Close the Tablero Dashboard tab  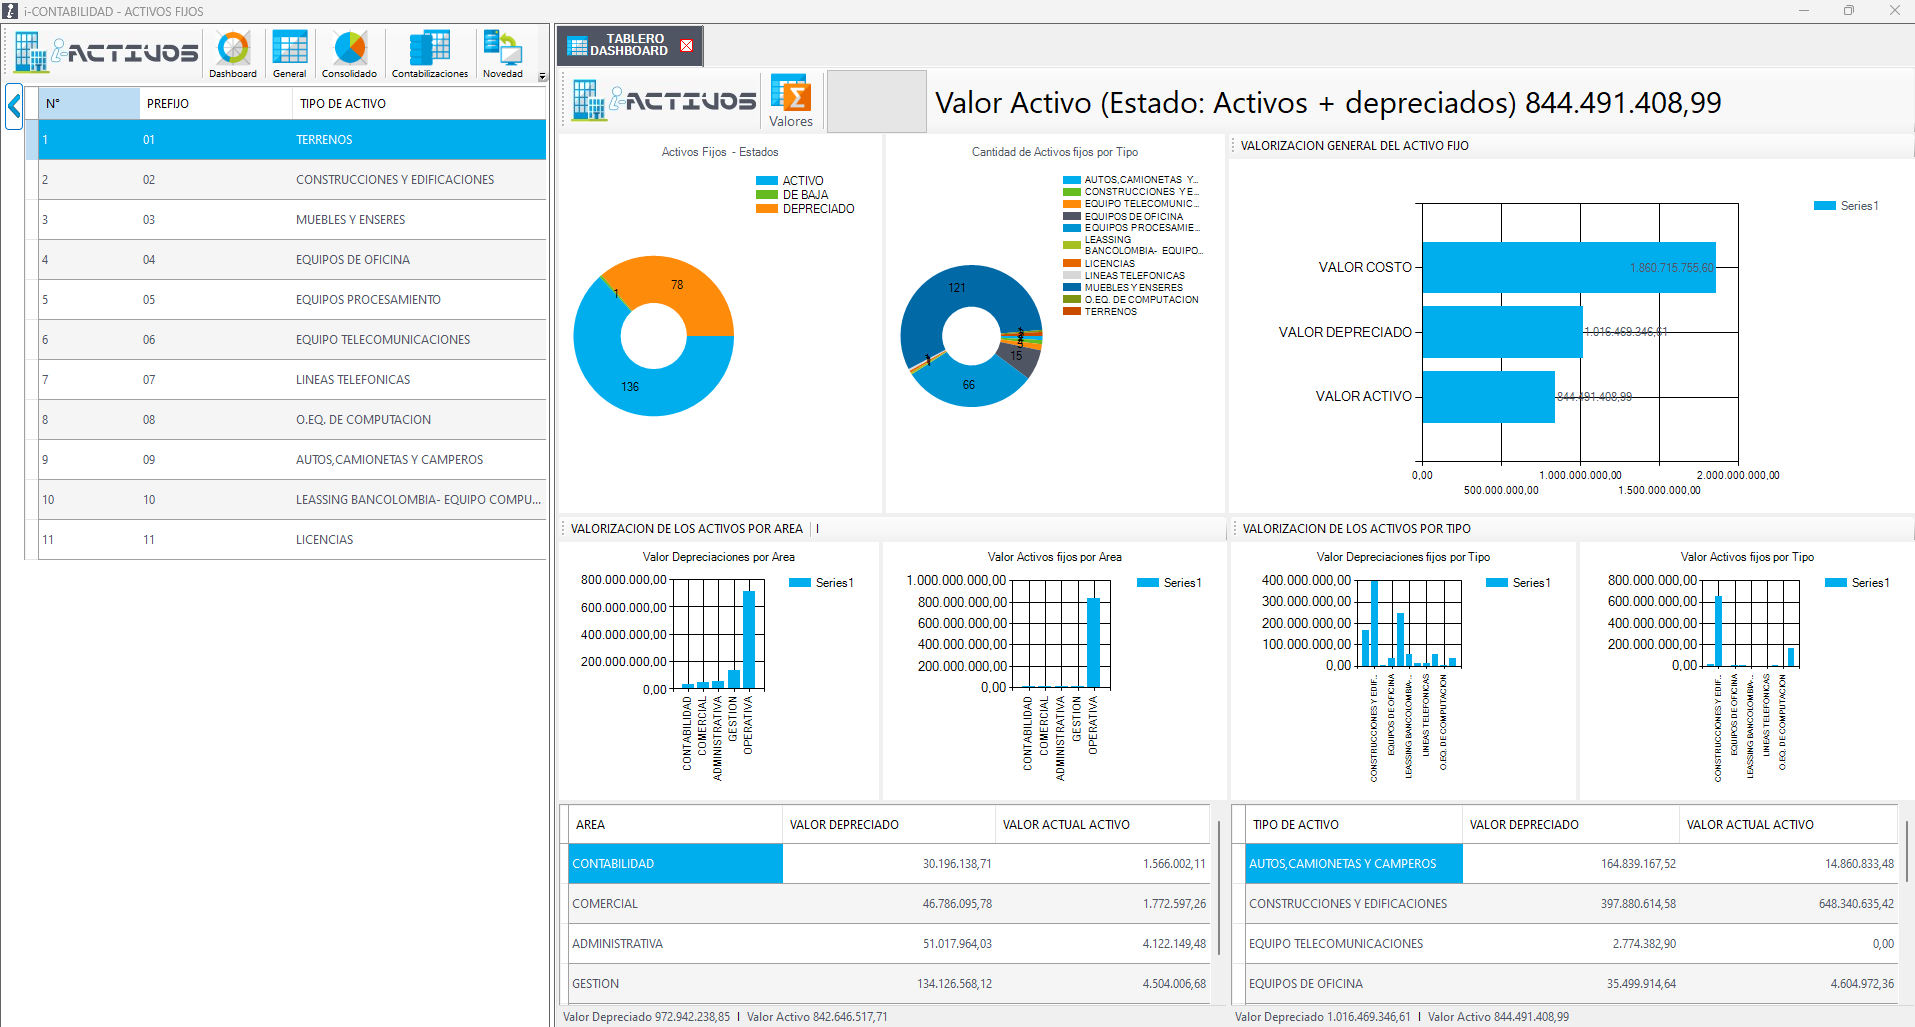coord(686,46)
